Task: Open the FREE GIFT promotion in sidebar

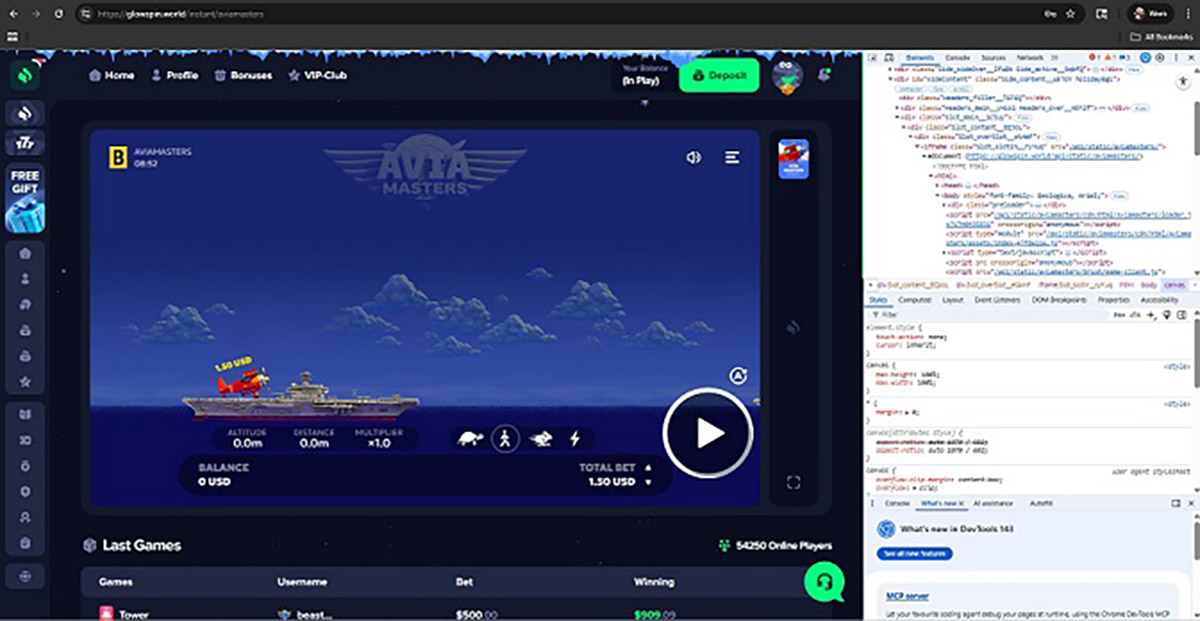Action: pos(24,206)
